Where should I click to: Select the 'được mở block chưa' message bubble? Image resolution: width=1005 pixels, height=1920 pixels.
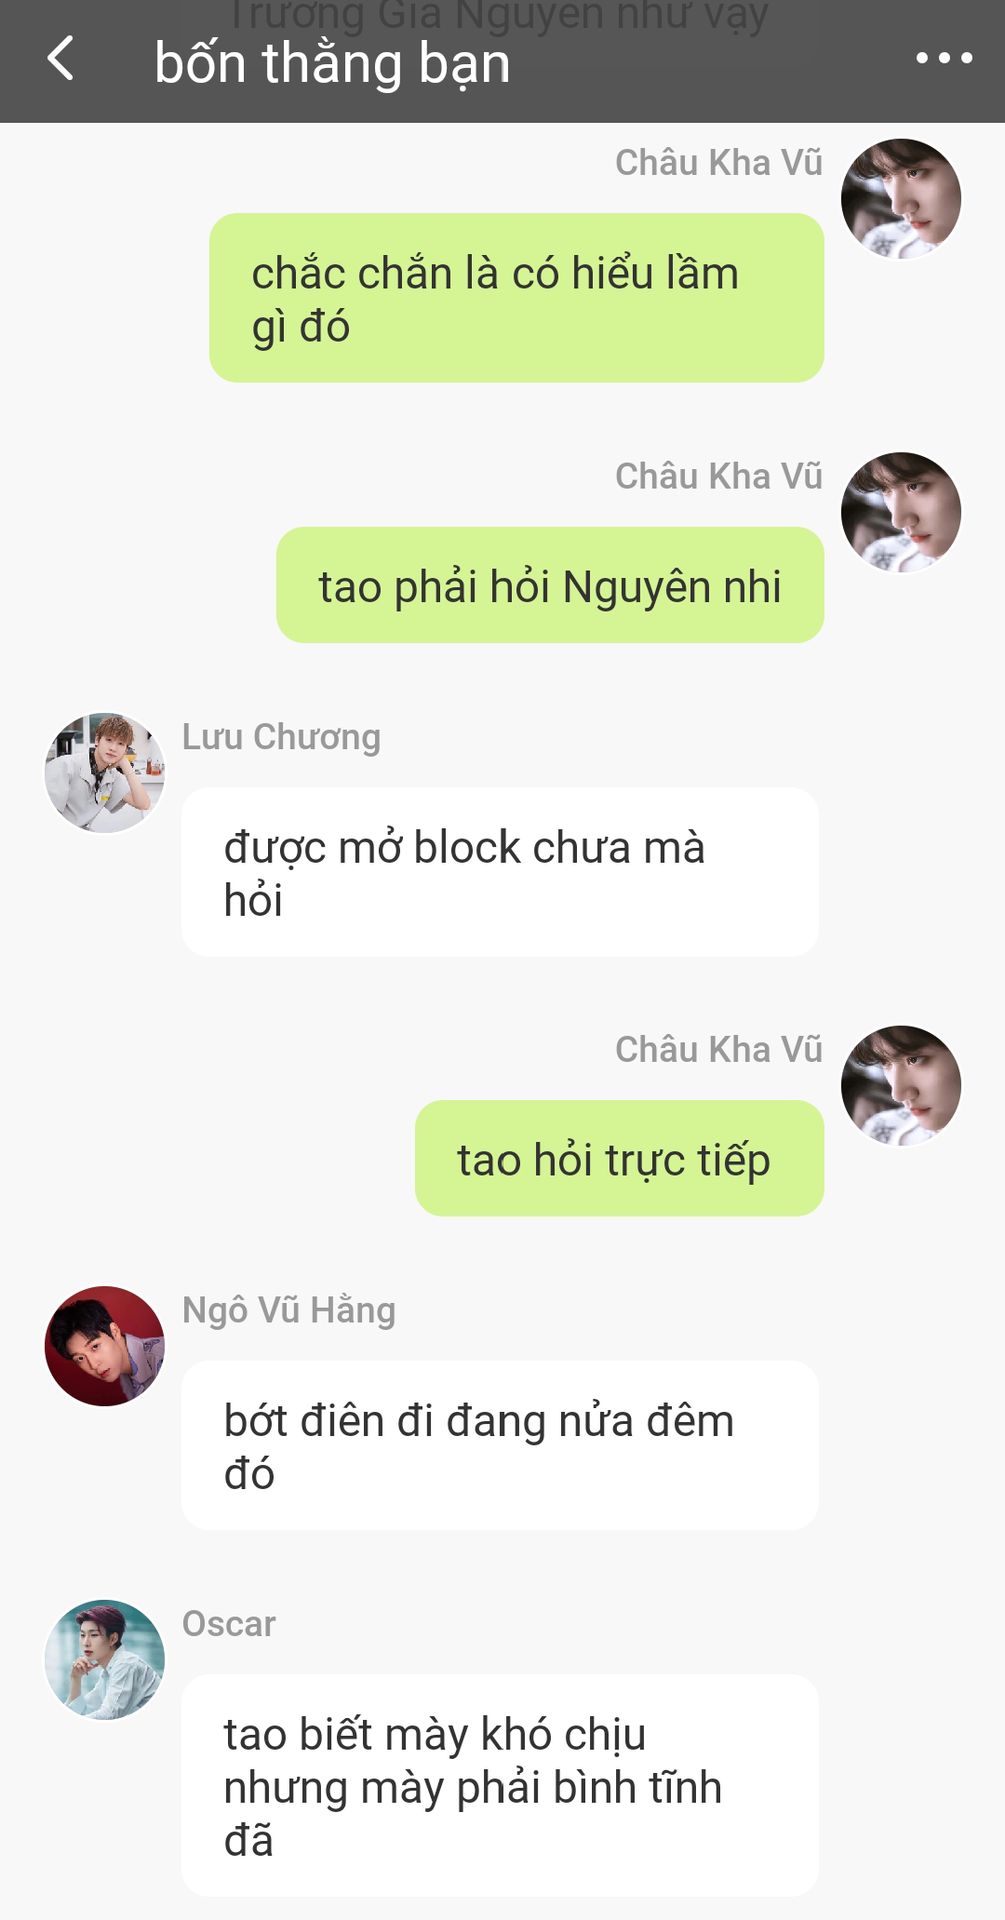pyautogui.click(x=500, y=872)
